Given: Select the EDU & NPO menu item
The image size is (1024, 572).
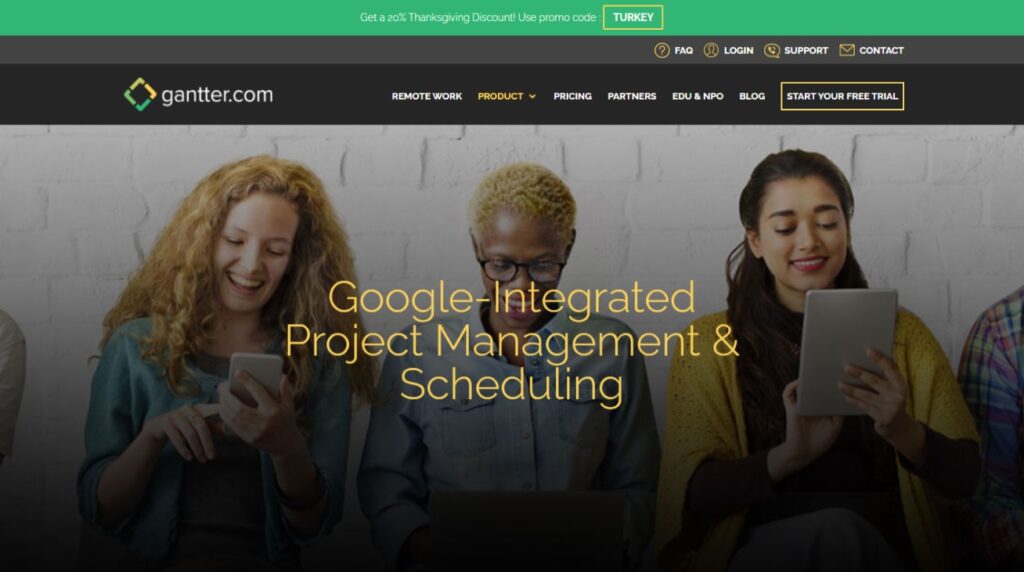Looking at the screenshot, I should click(697, 96).
